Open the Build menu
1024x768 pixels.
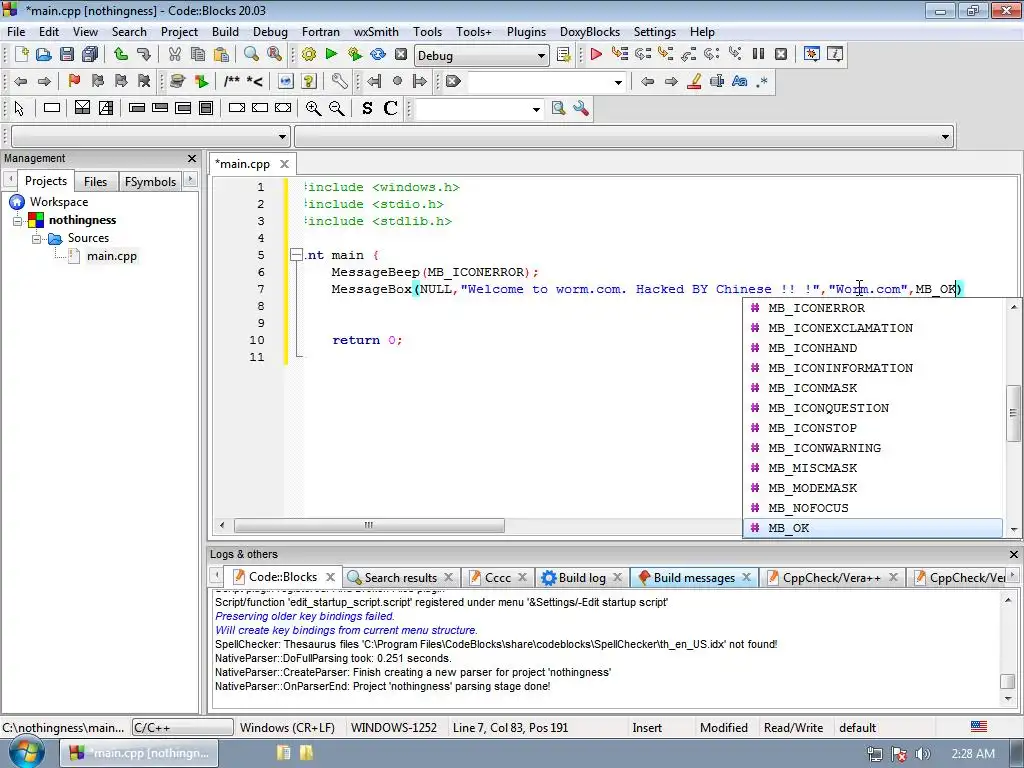(x=225, y=31)
